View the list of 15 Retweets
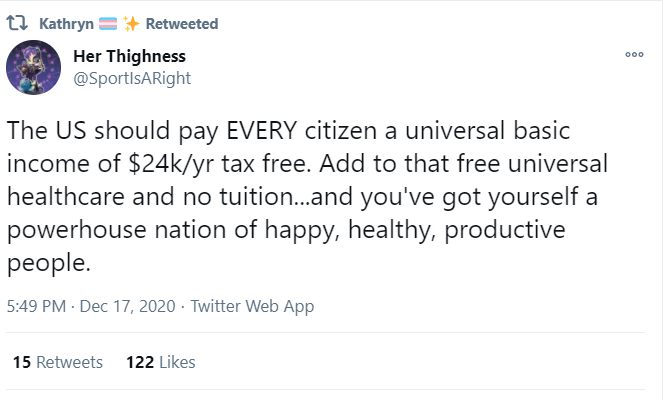Viewport: 670px width, 400px height. coord(58,362)
